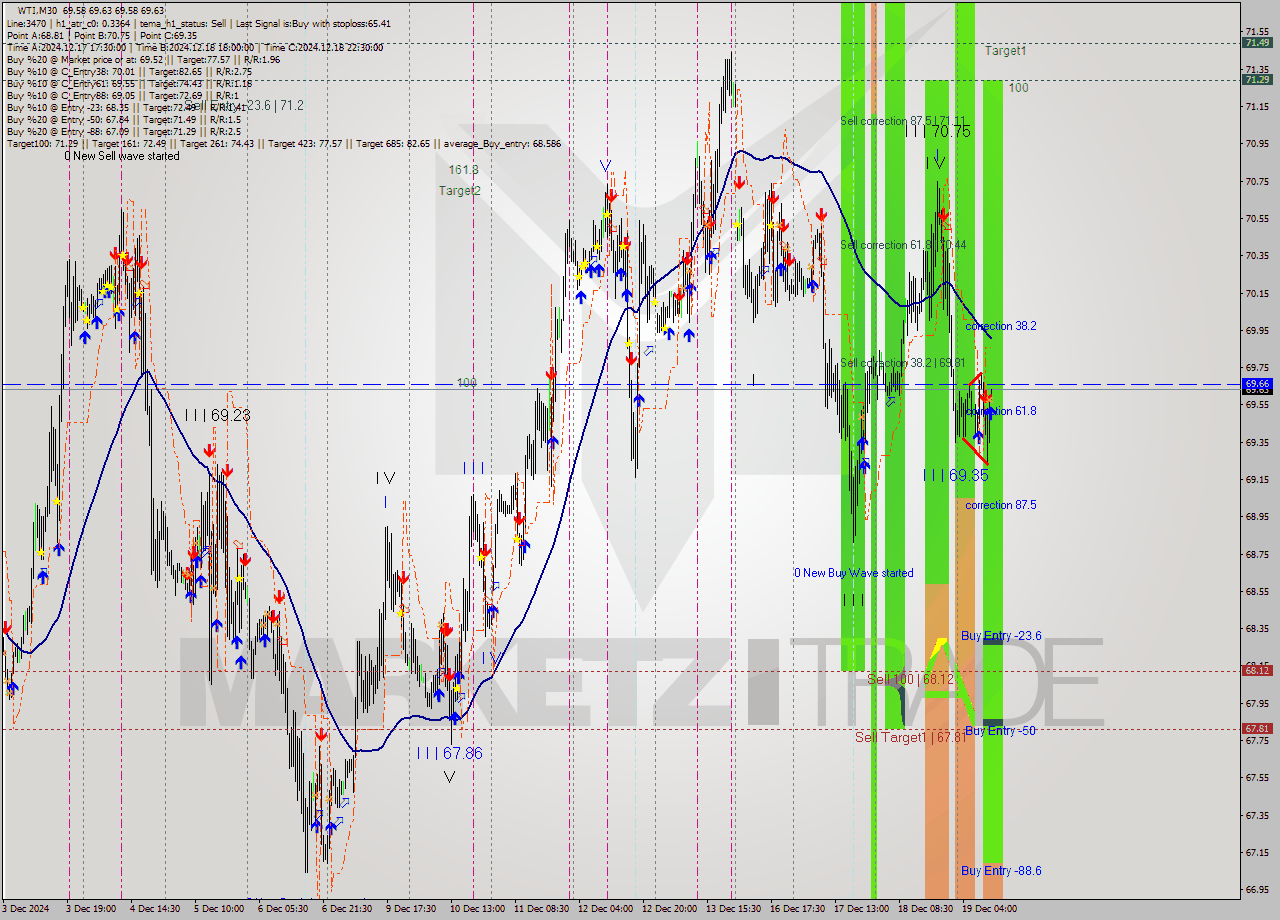Click the 'I I I 70.75' wave label
The height and width of the screenshot is (920, 1280).
937,131
